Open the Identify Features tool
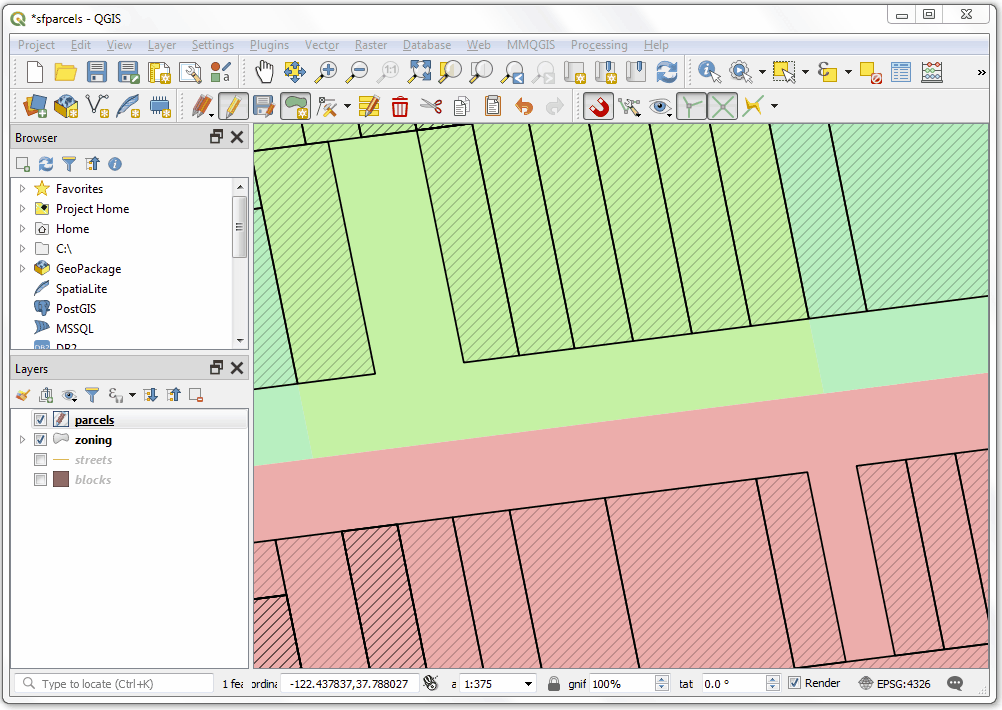Screen dimensions: 1002x710 click(x=709, y=72)
